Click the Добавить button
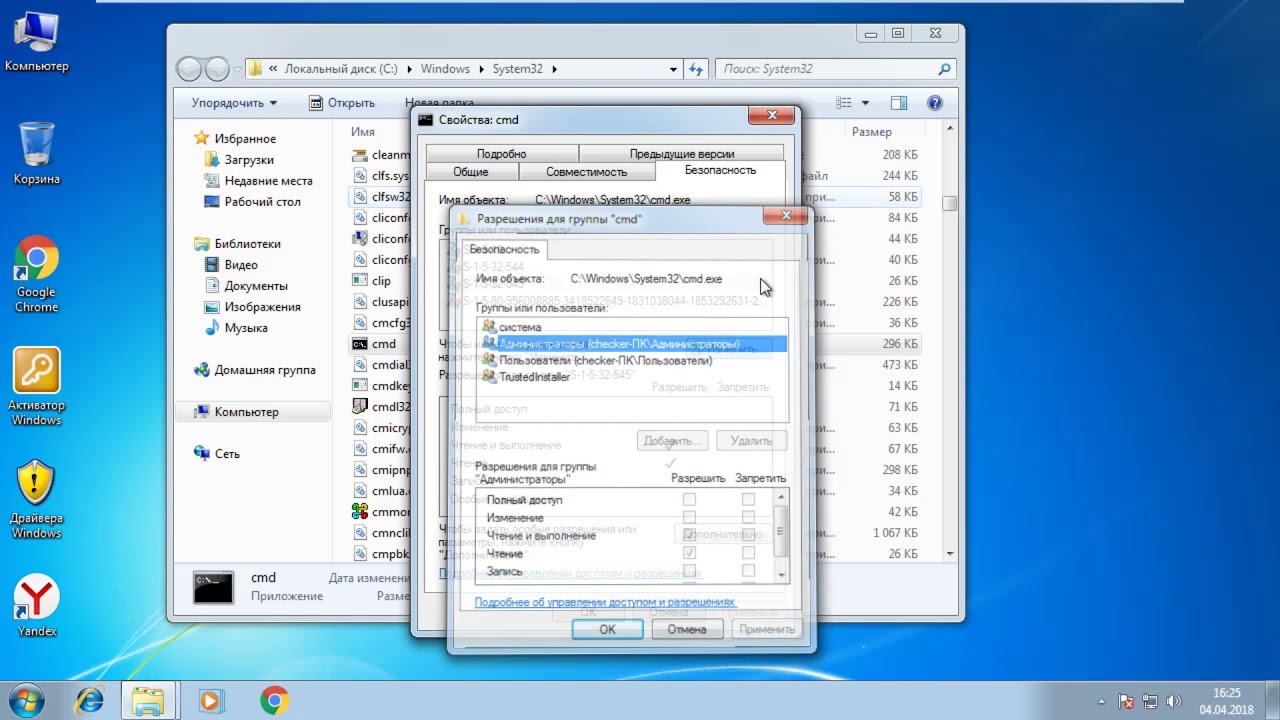Image resolution: width=1280 pixels, height=720 pixels. tap(672, 440)
